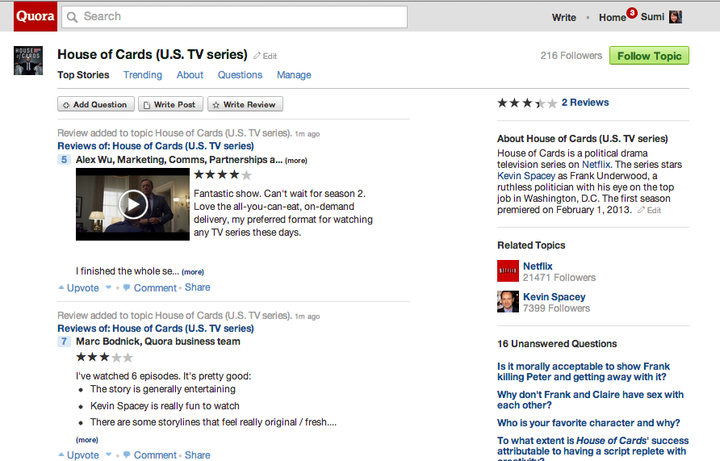Click the Netflix topic logo icon
Image resolution: width=720 pixels, height=461 pixels.
[x=508, y=271]
